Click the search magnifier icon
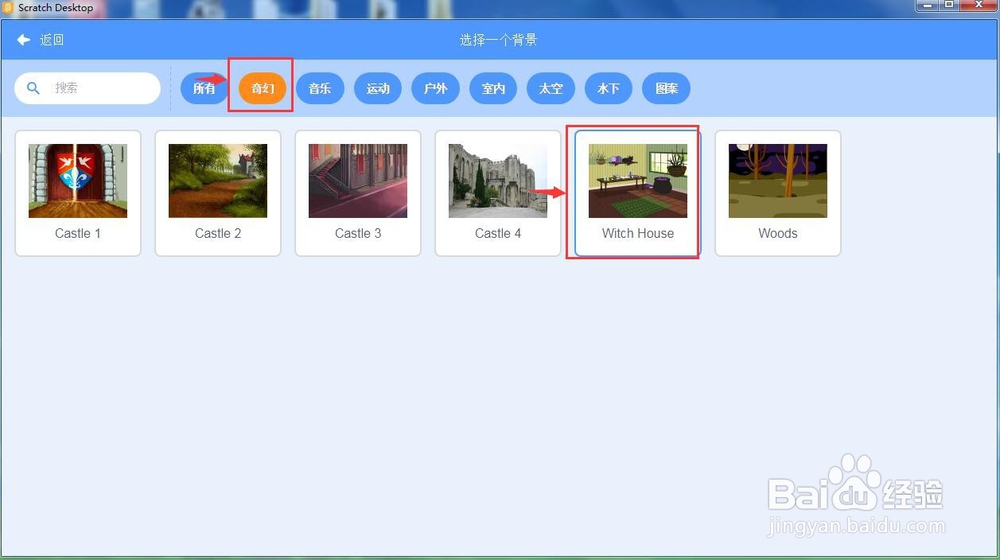1000x560 pixels. pyautogui.click(x=33, y=88)
